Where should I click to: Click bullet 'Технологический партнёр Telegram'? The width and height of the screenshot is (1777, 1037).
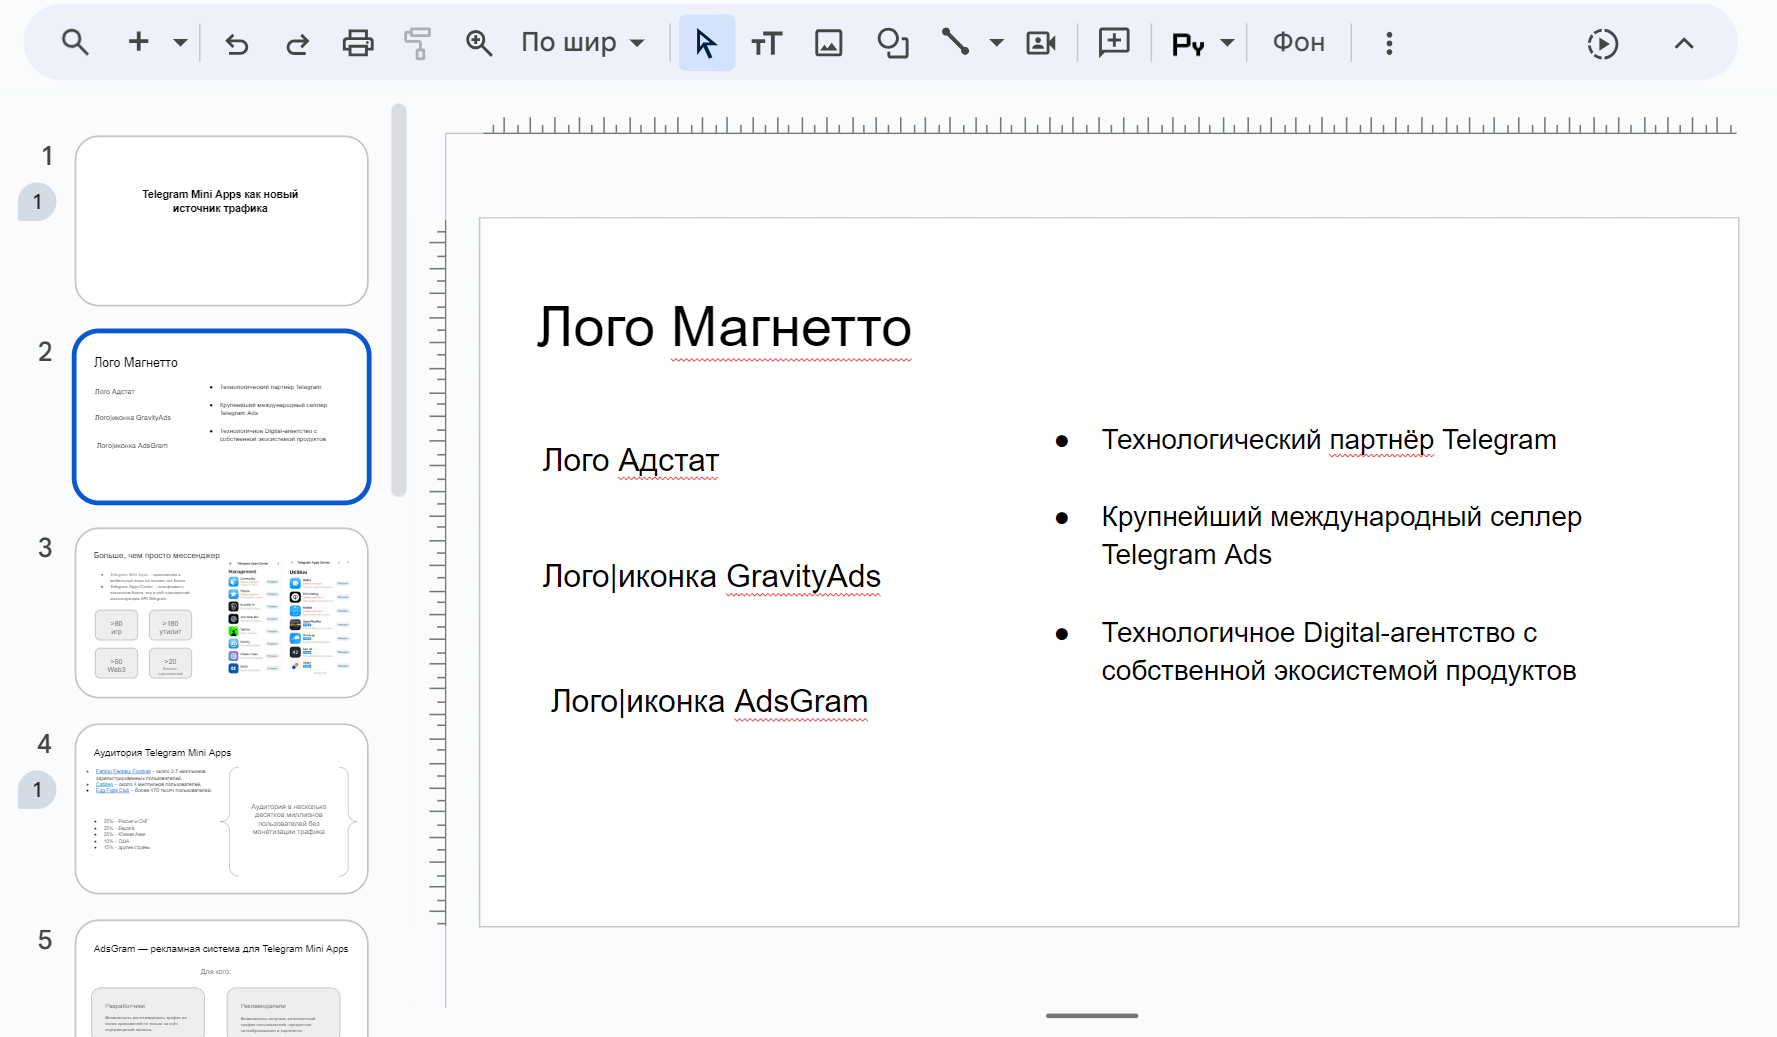[x=1329, y=440]
